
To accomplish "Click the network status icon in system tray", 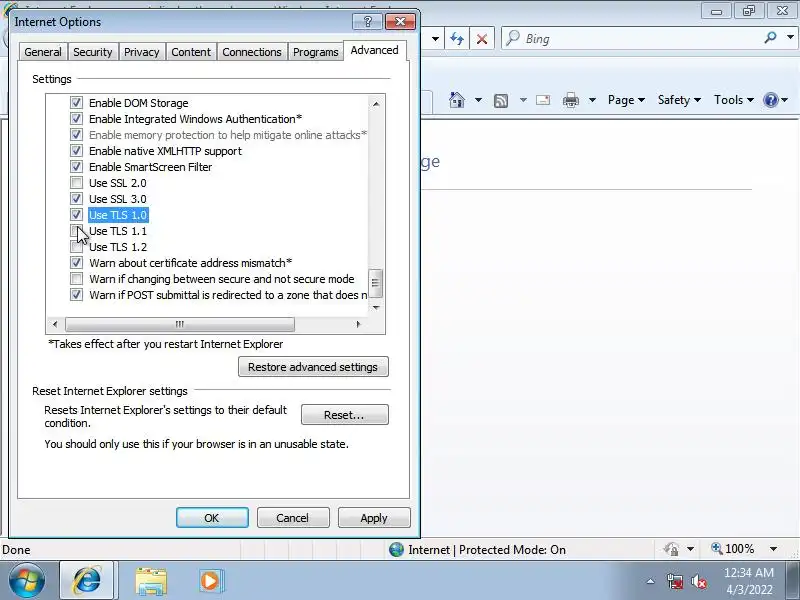I will pyautogui.click(x=674, y=581).
